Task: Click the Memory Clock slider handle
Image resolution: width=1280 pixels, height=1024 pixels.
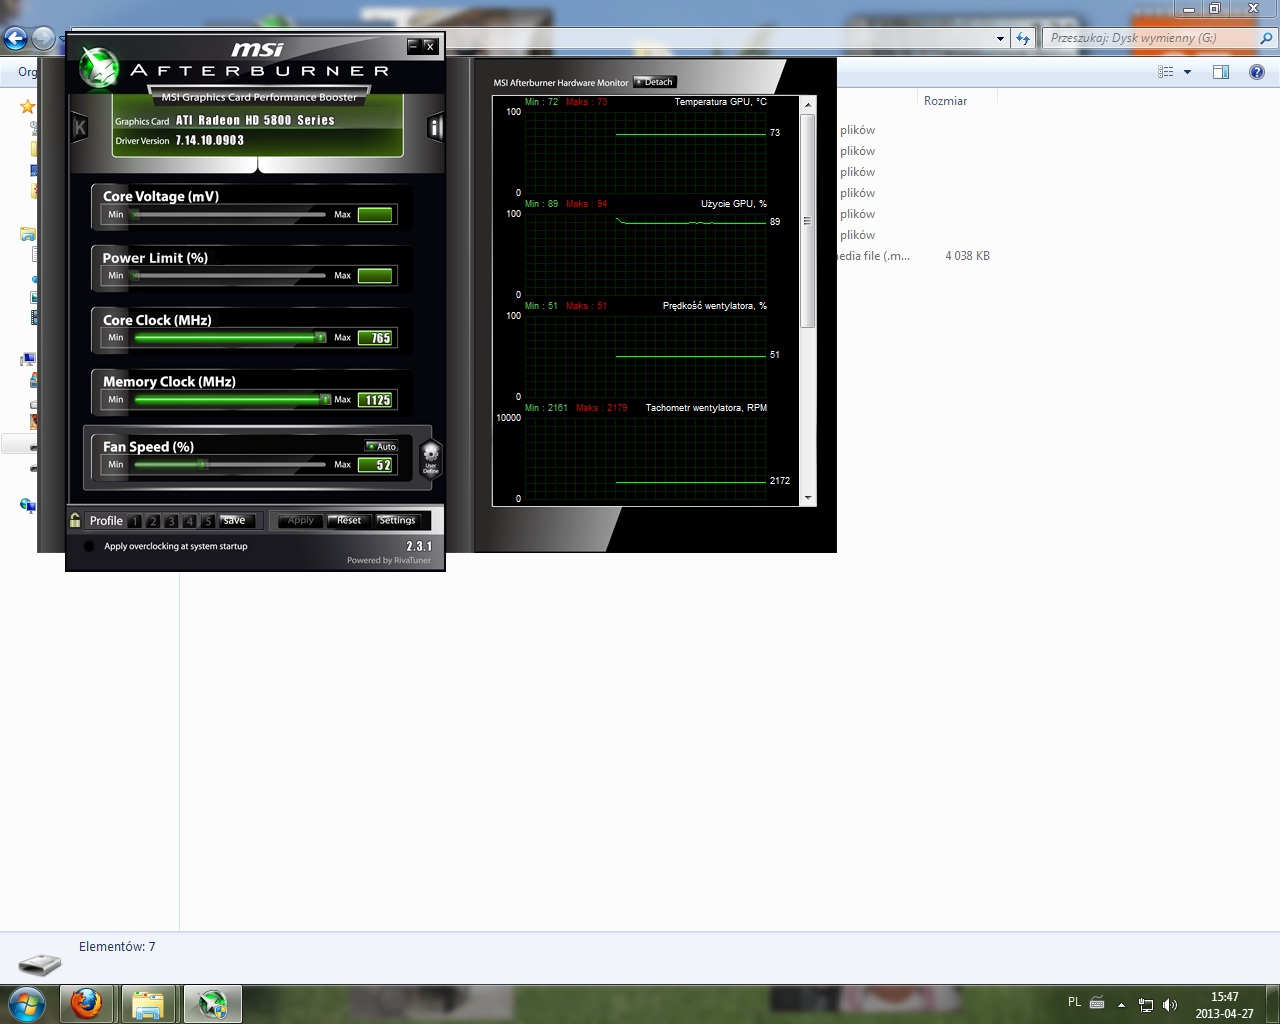Action: point(325,399)
